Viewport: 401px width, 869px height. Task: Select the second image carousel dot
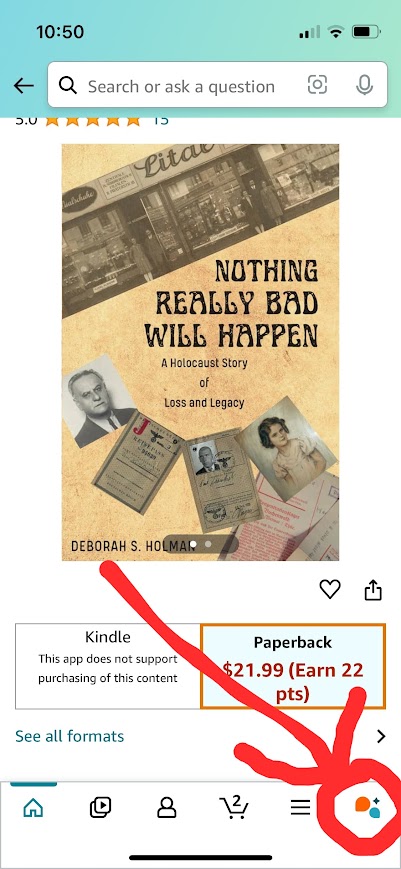(x=208, y=544)
